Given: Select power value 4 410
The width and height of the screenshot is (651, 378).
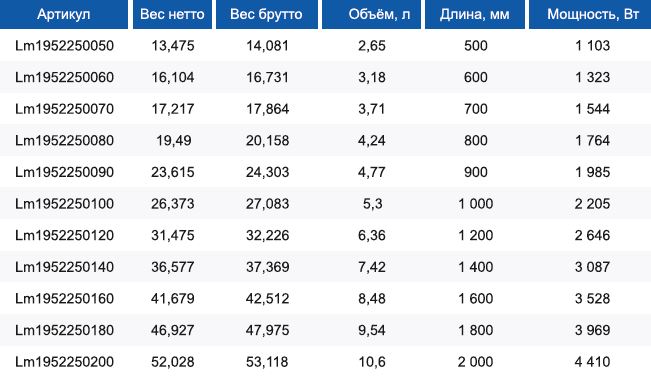Looking at the screenshot, I should point(592,361).
